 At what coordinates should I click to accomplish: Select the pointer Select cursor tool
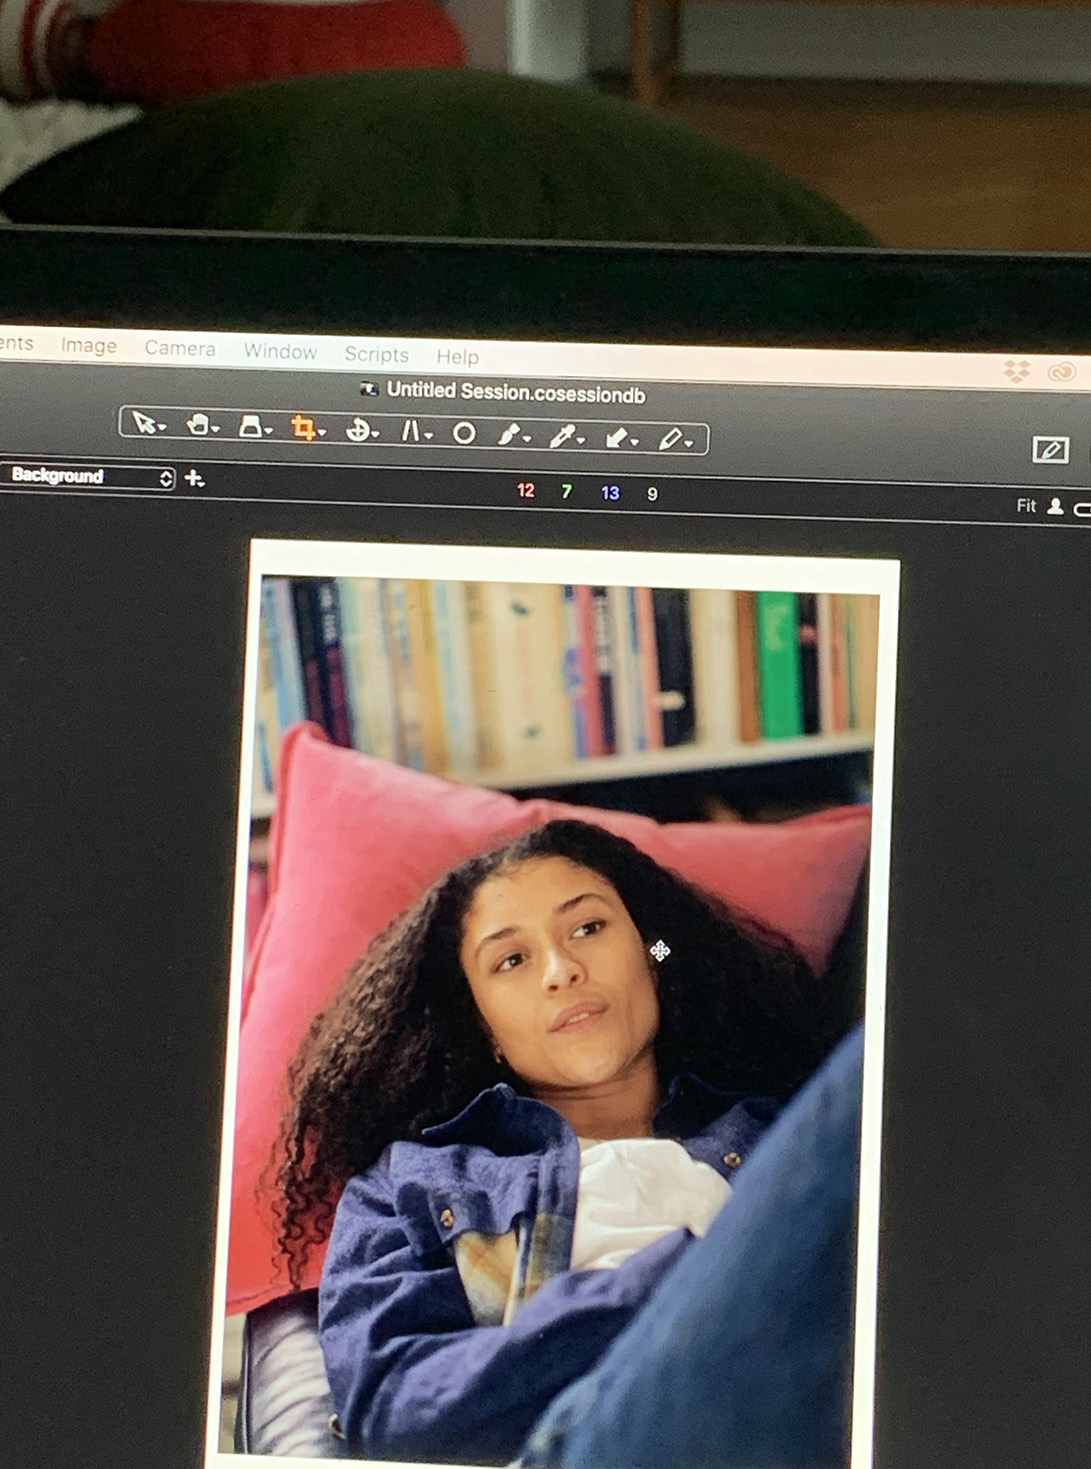144,423
